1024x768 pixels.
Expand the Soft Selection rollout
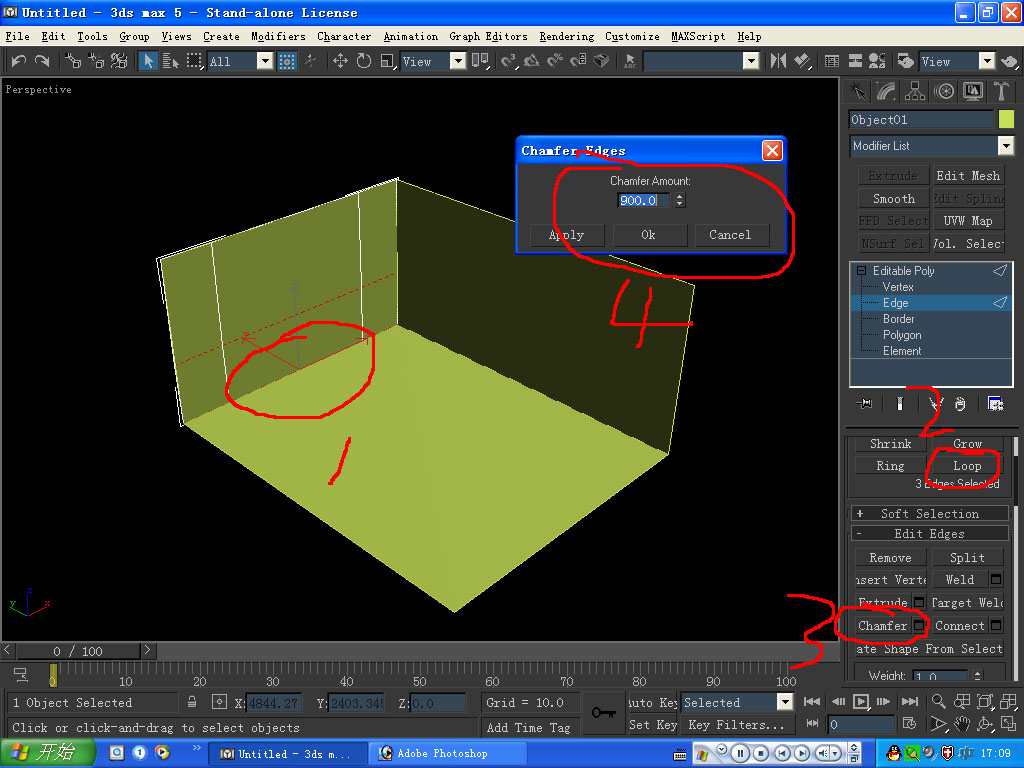[929, 513]
